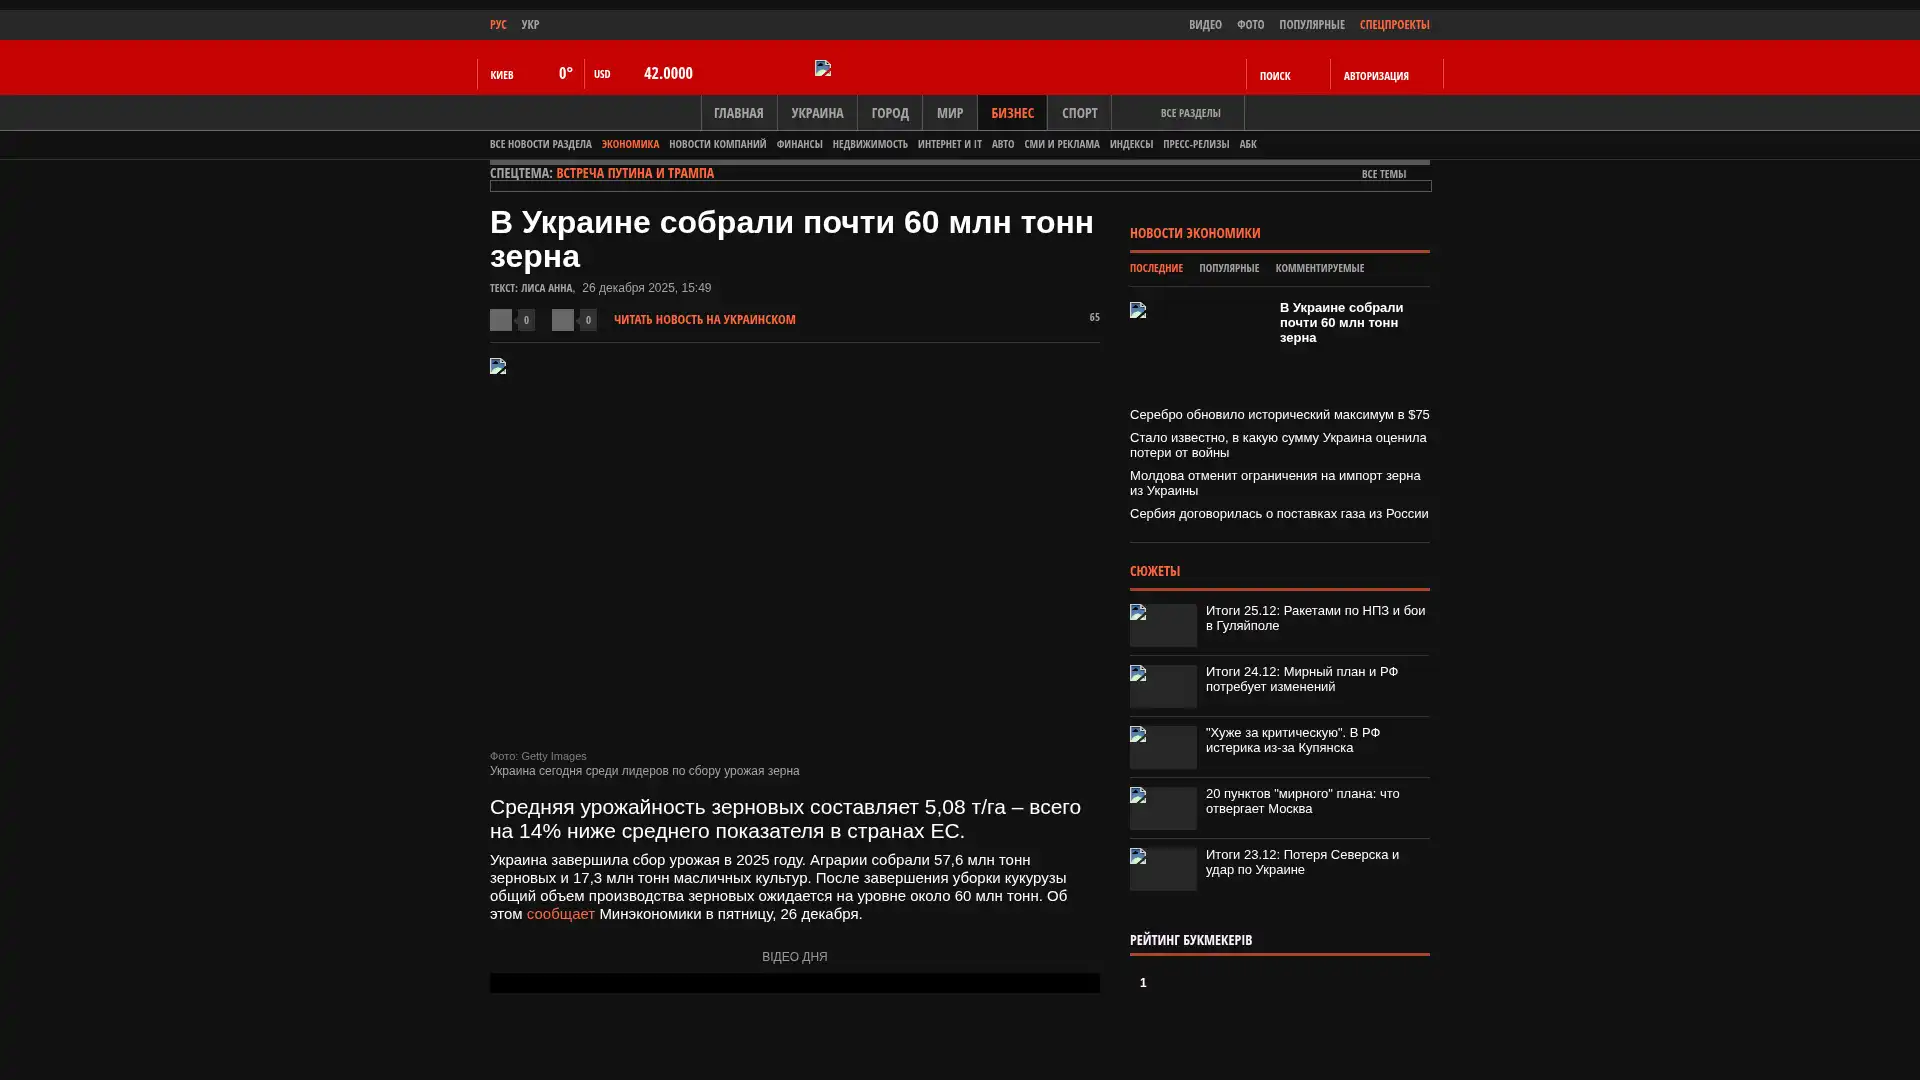
Task: Open the ФИНАНСЫ subsection
Action: click(x=799, y=144)
